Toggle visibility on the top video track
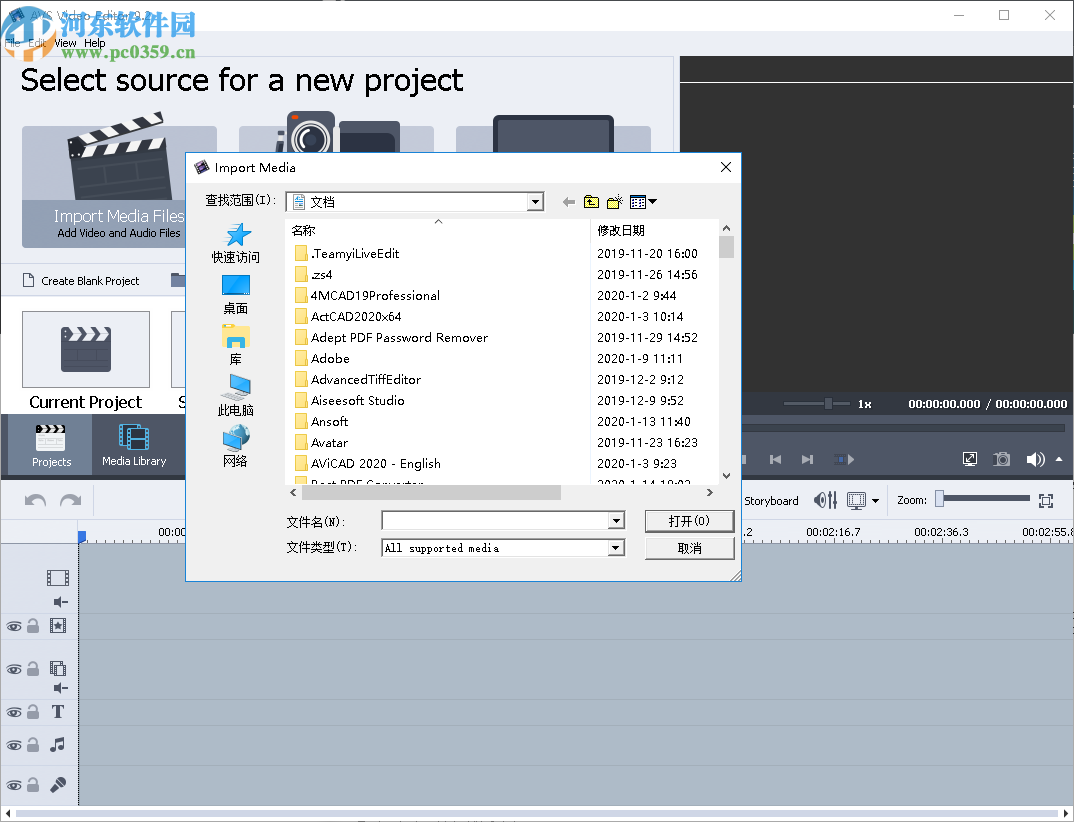This screenshot has height=822, width=1074. pyautogui.click(x=15, y=626)
